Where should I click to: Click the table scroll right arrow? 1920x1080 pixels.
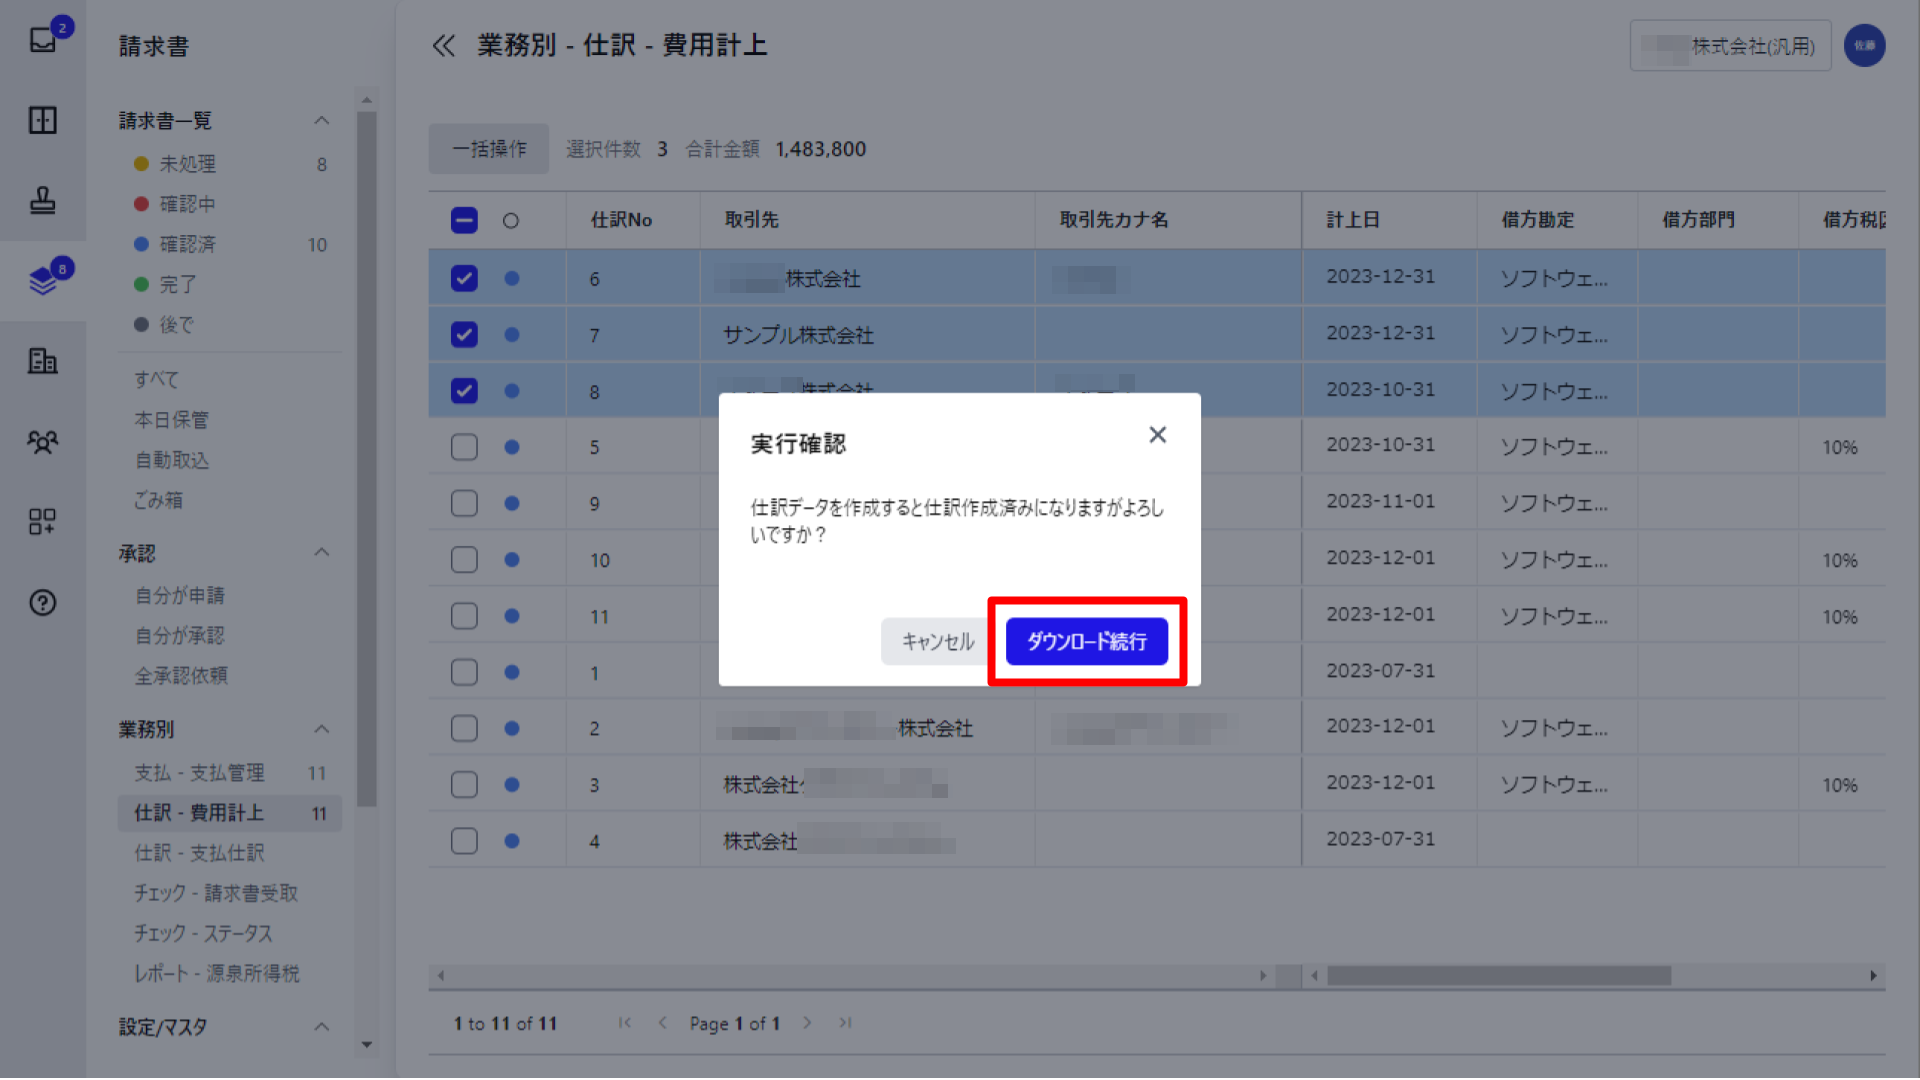pyautogui.click(x=1873, y=975)
